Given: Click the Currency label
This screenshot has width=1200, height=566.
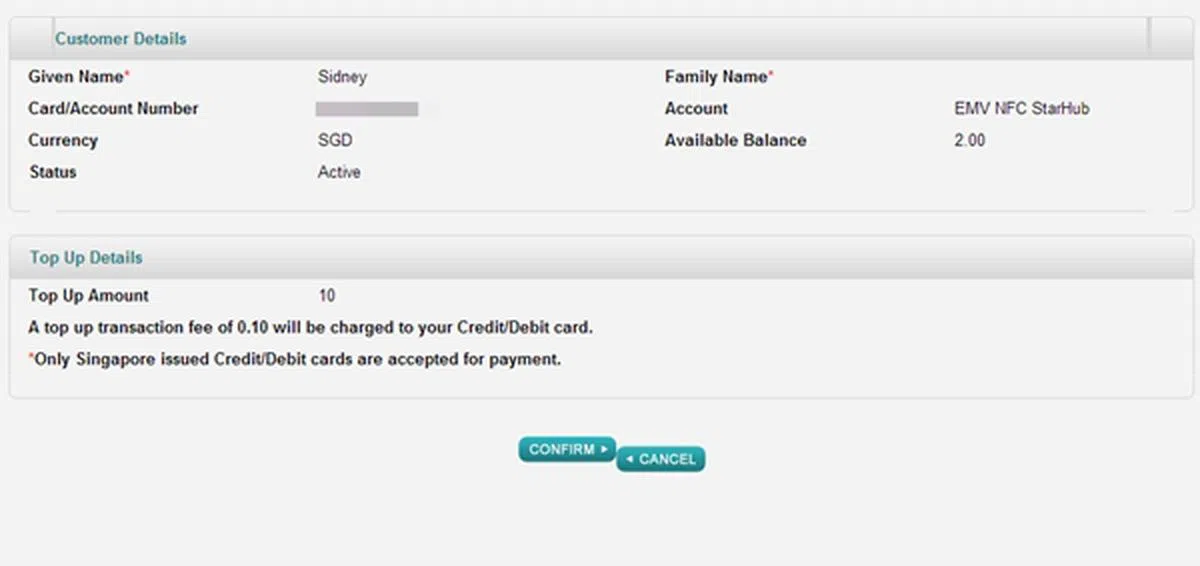Looking at the screenshot, I should click(63, 141).
